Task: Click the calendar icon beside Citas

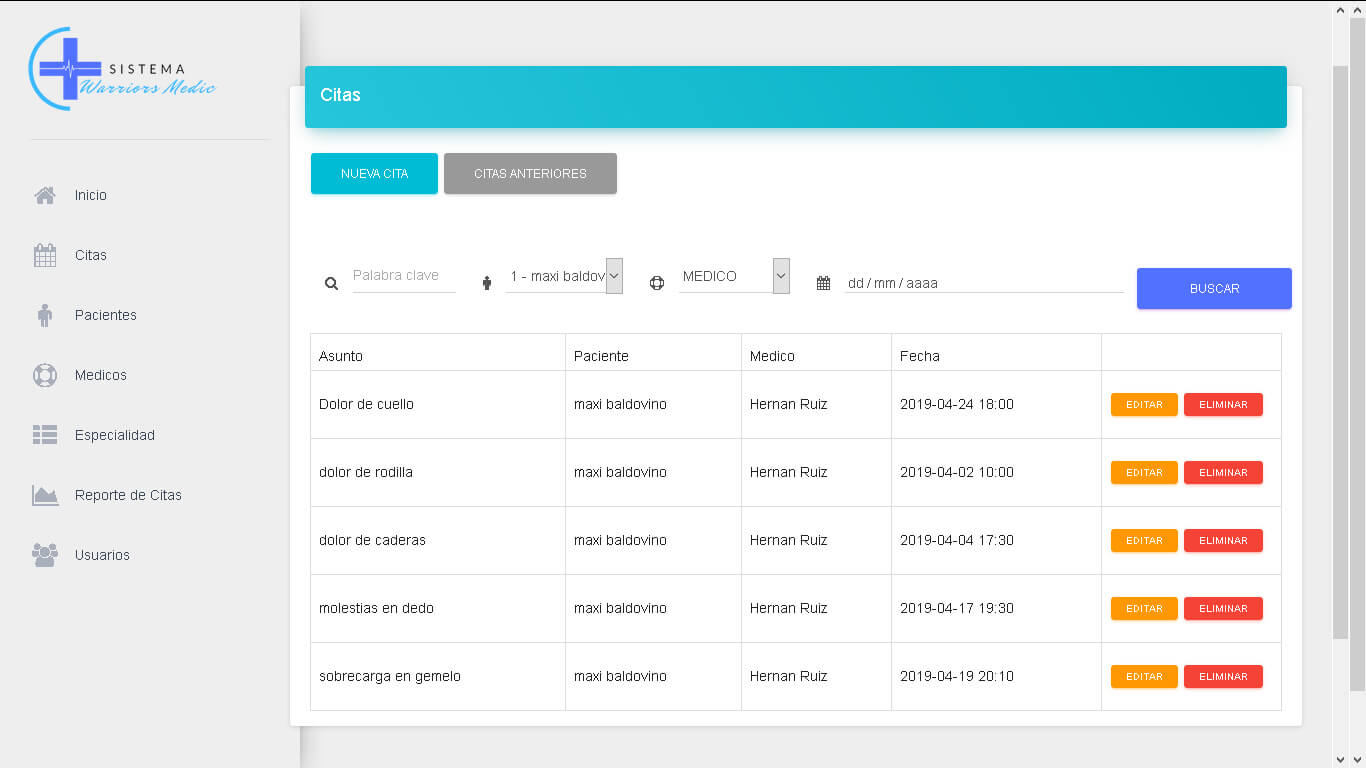Action: coord(45,255)
